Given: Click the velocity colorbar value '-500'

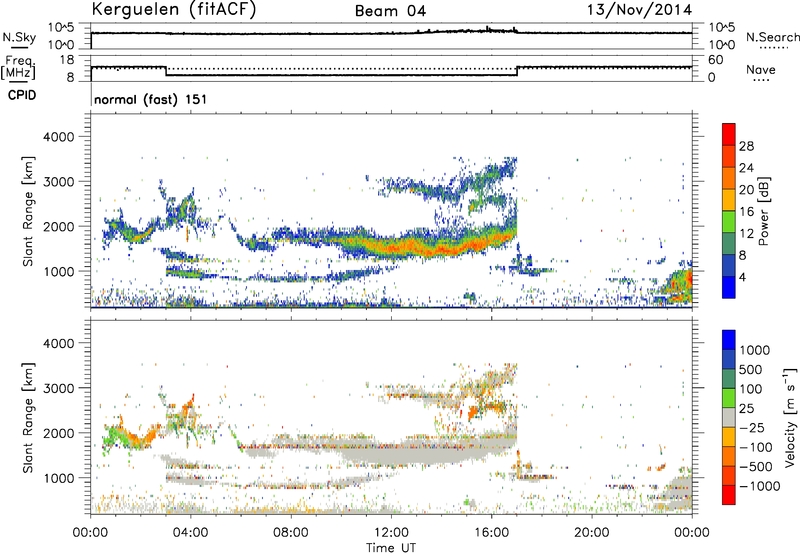Looking at the screenshot, I should pyautogui.click(x=756, y=467).
